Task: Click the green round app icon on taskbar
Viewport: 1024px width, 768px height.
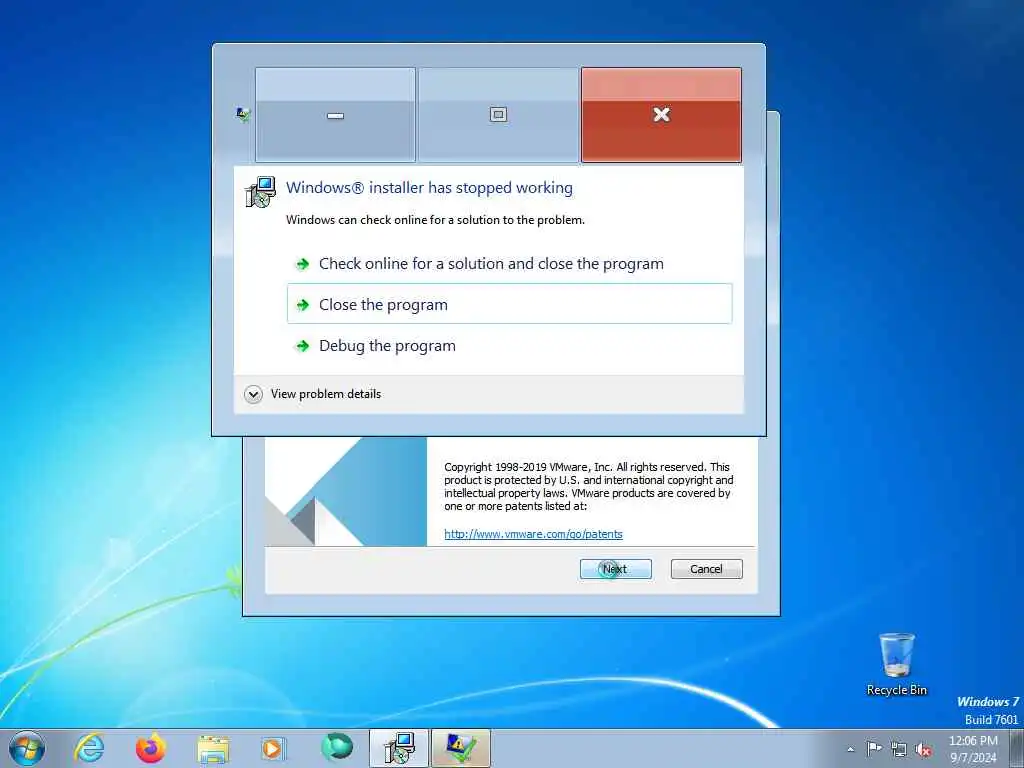Action: [337, 747]
